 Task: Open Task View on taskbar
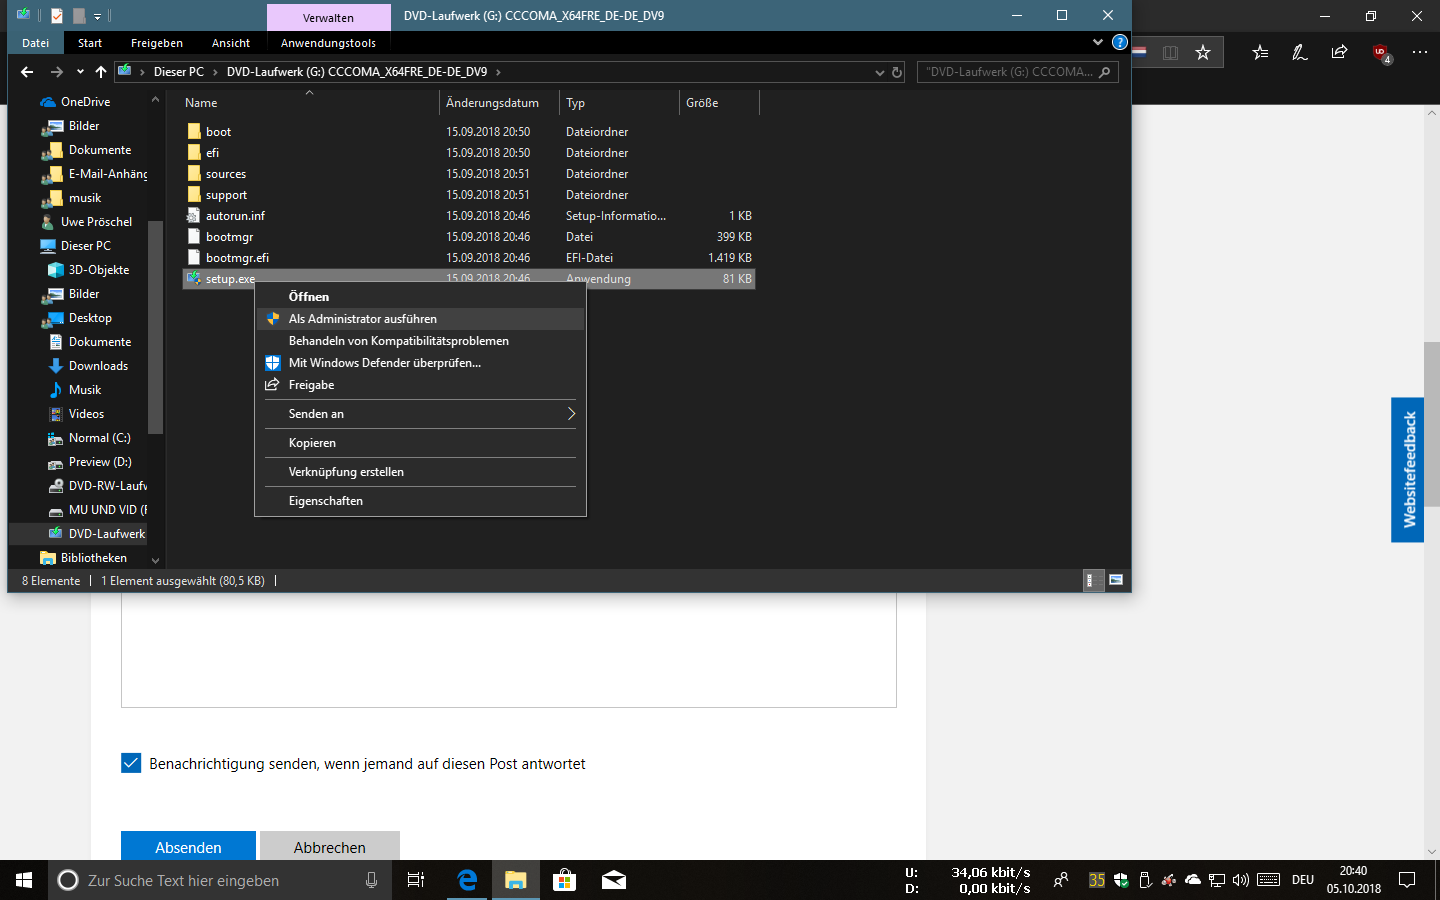416,880
